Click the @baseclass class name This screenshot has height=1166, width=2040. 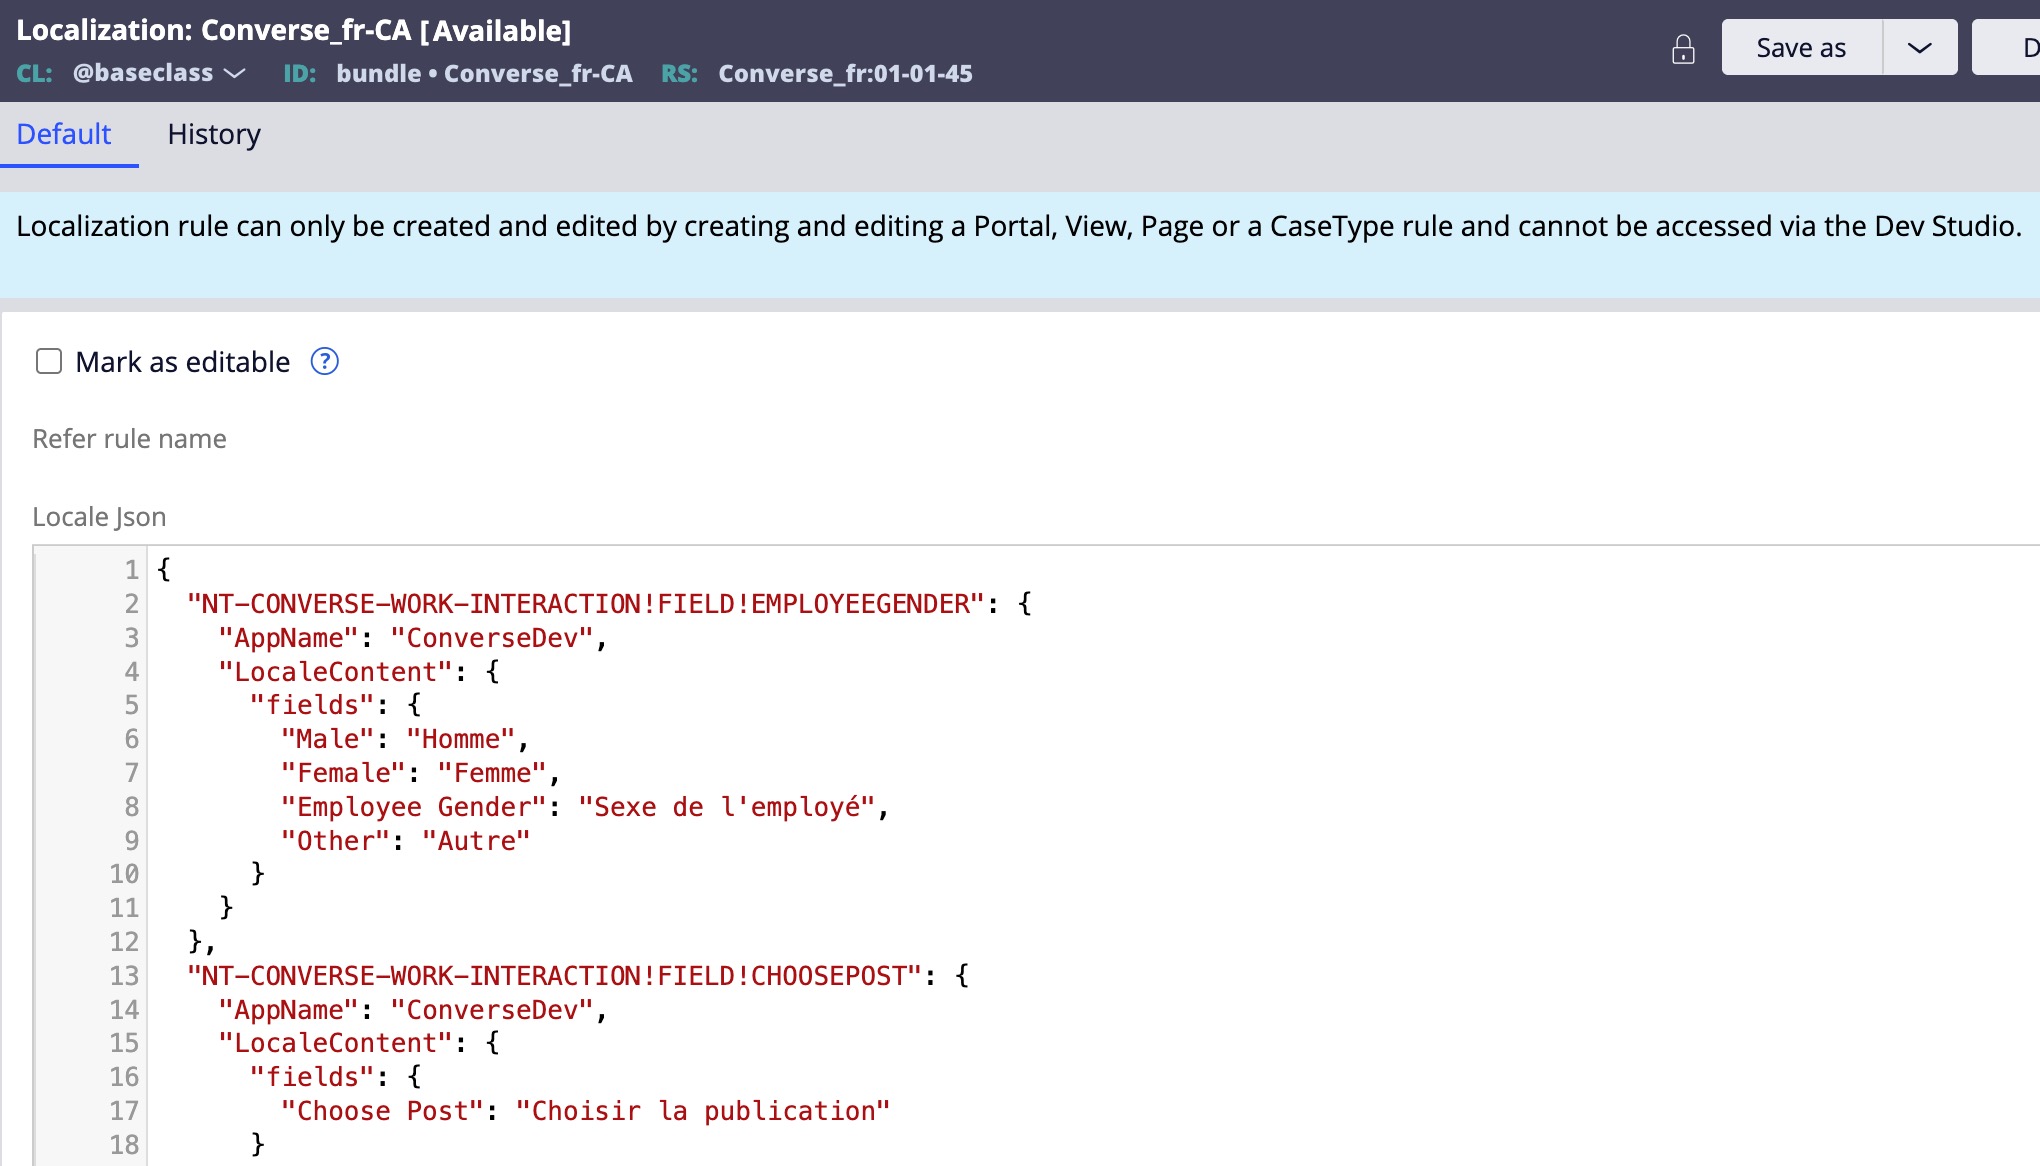tap(143, 73)
